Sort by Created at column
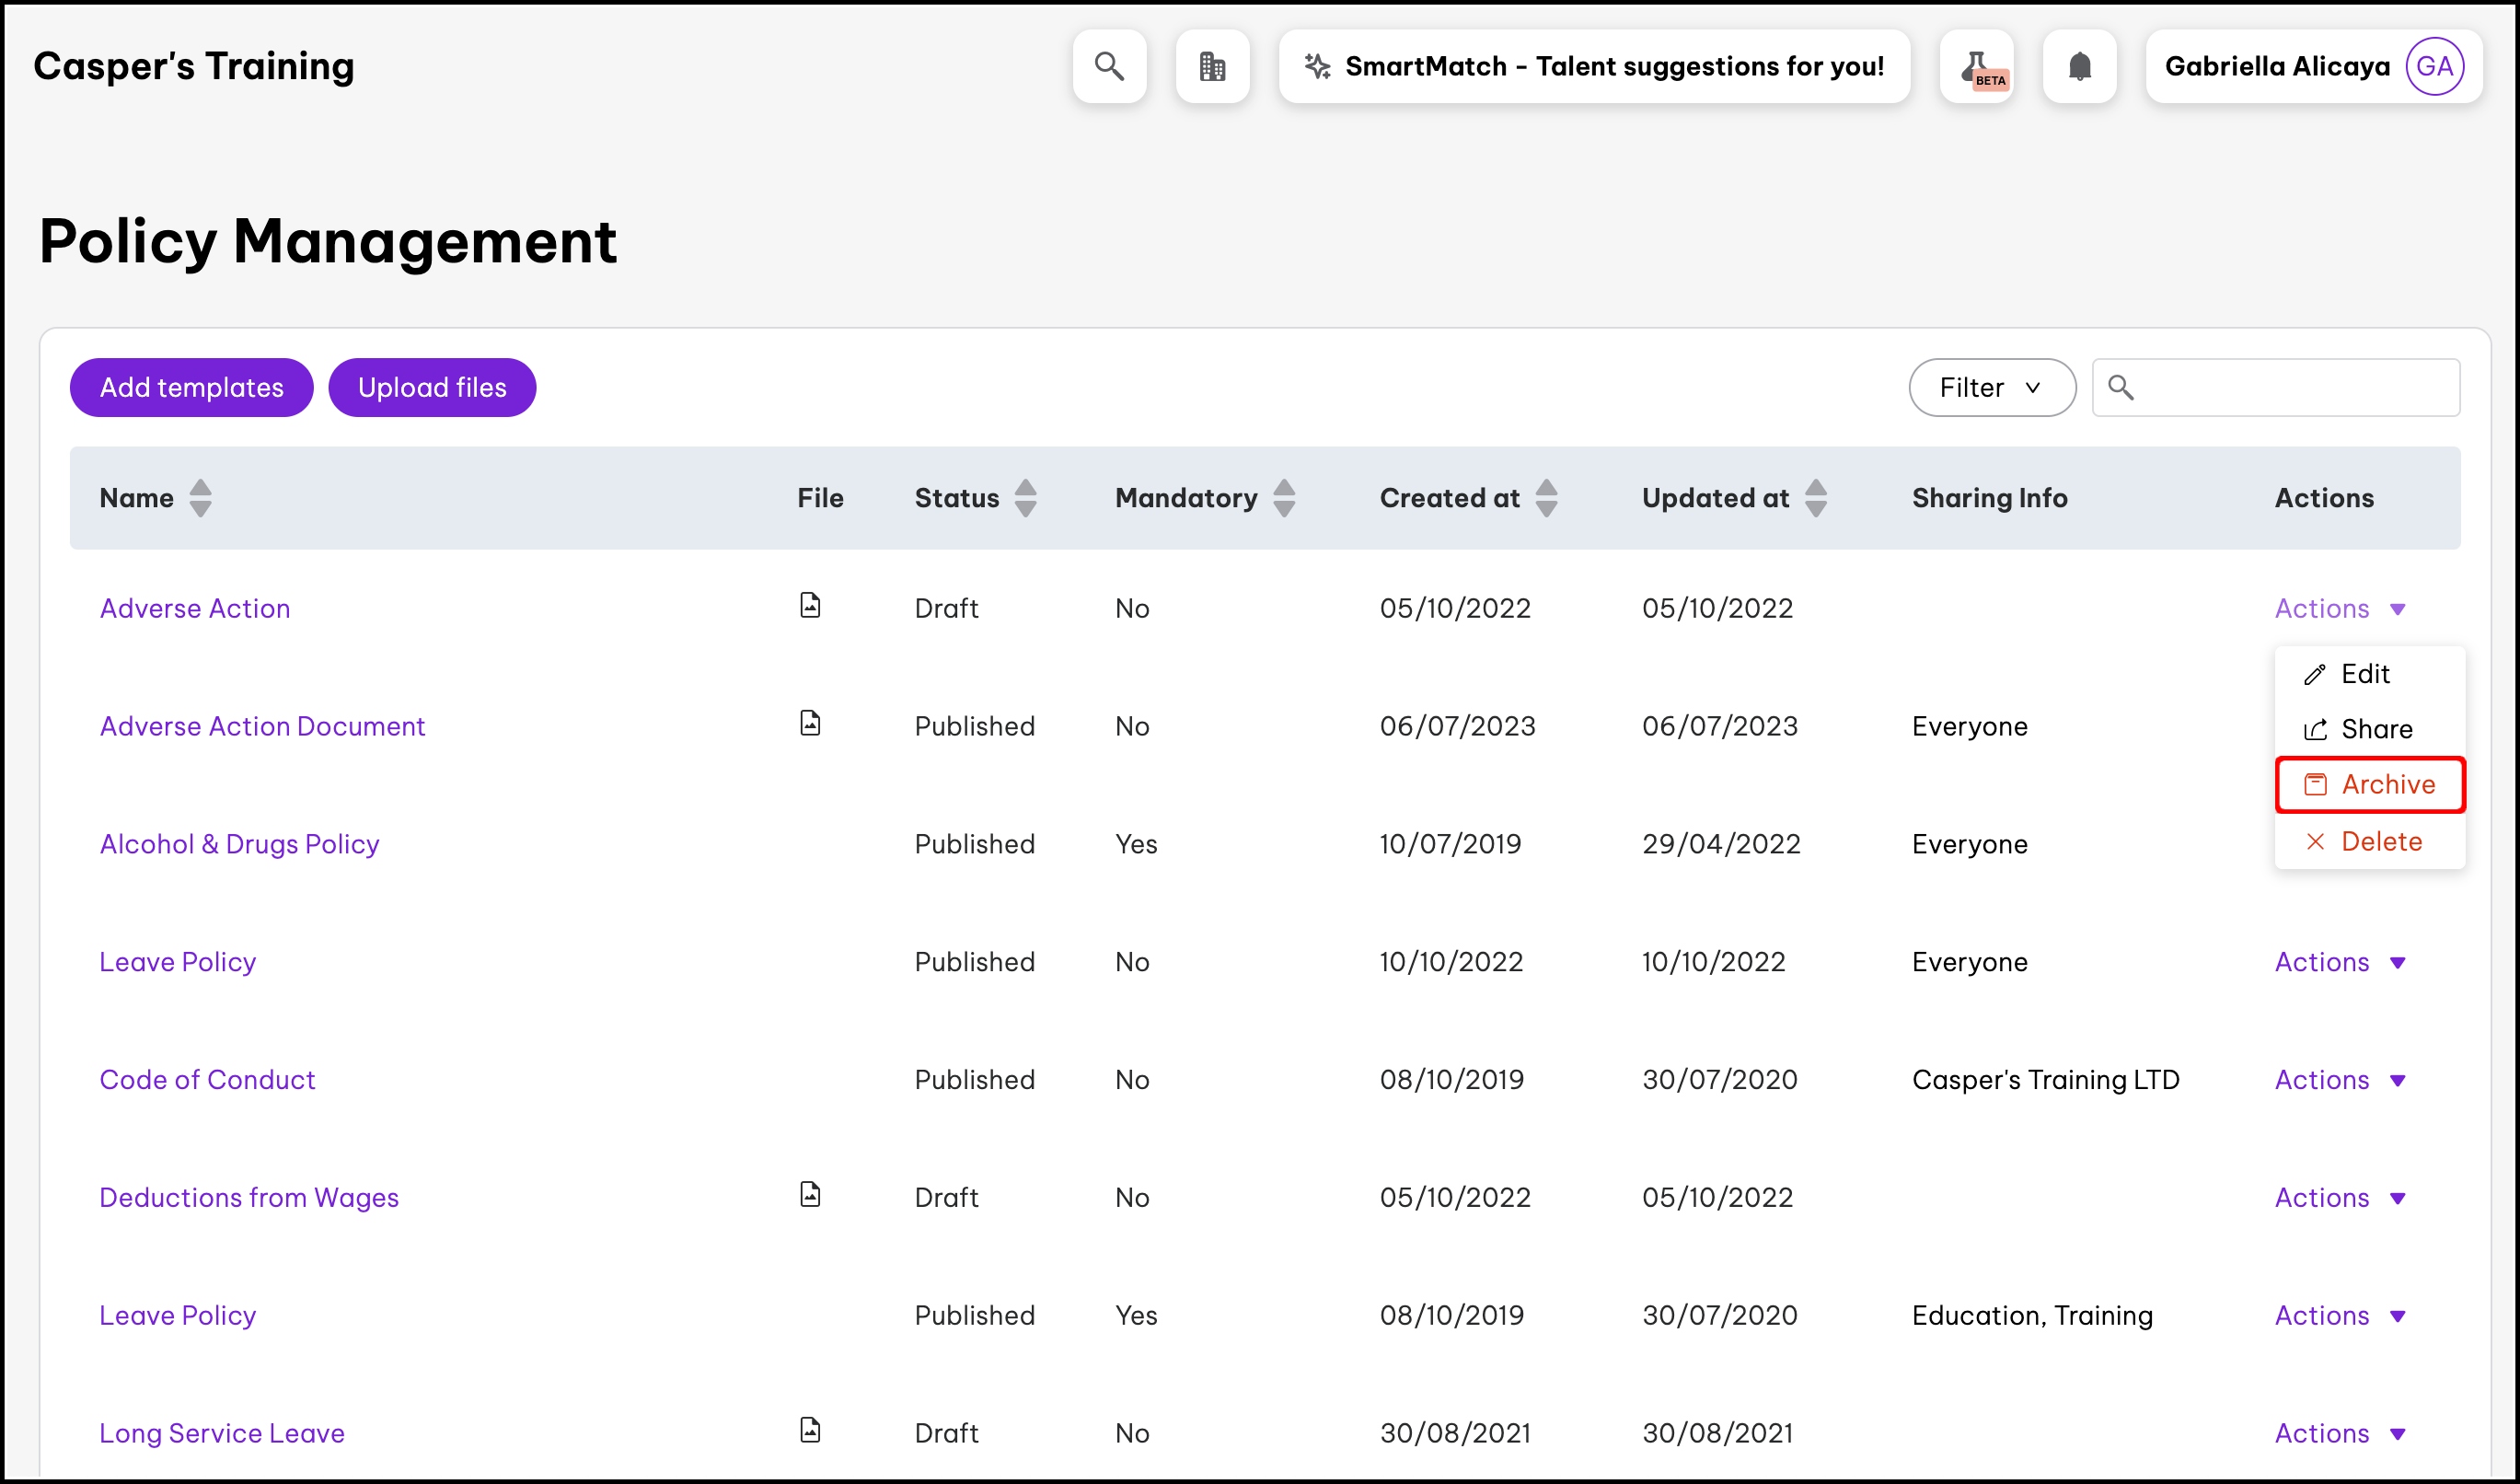Image resolution: width=2520 pixels, height=1484 pixels. coord(1546,498)
